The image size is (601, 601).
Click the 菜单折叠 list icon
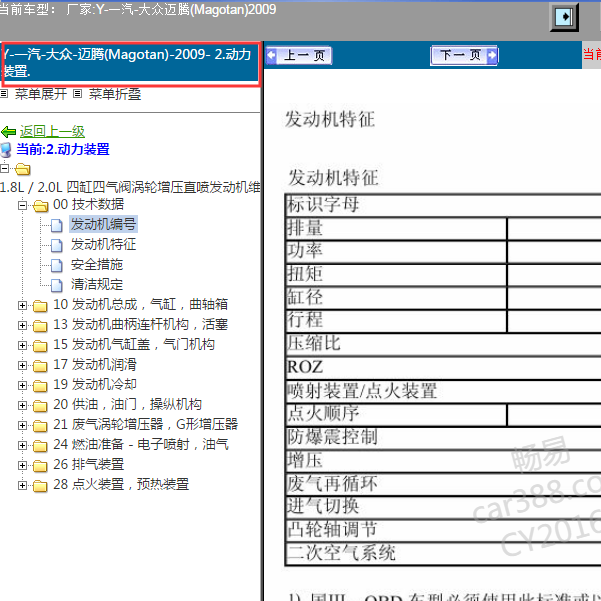(77, 94)
